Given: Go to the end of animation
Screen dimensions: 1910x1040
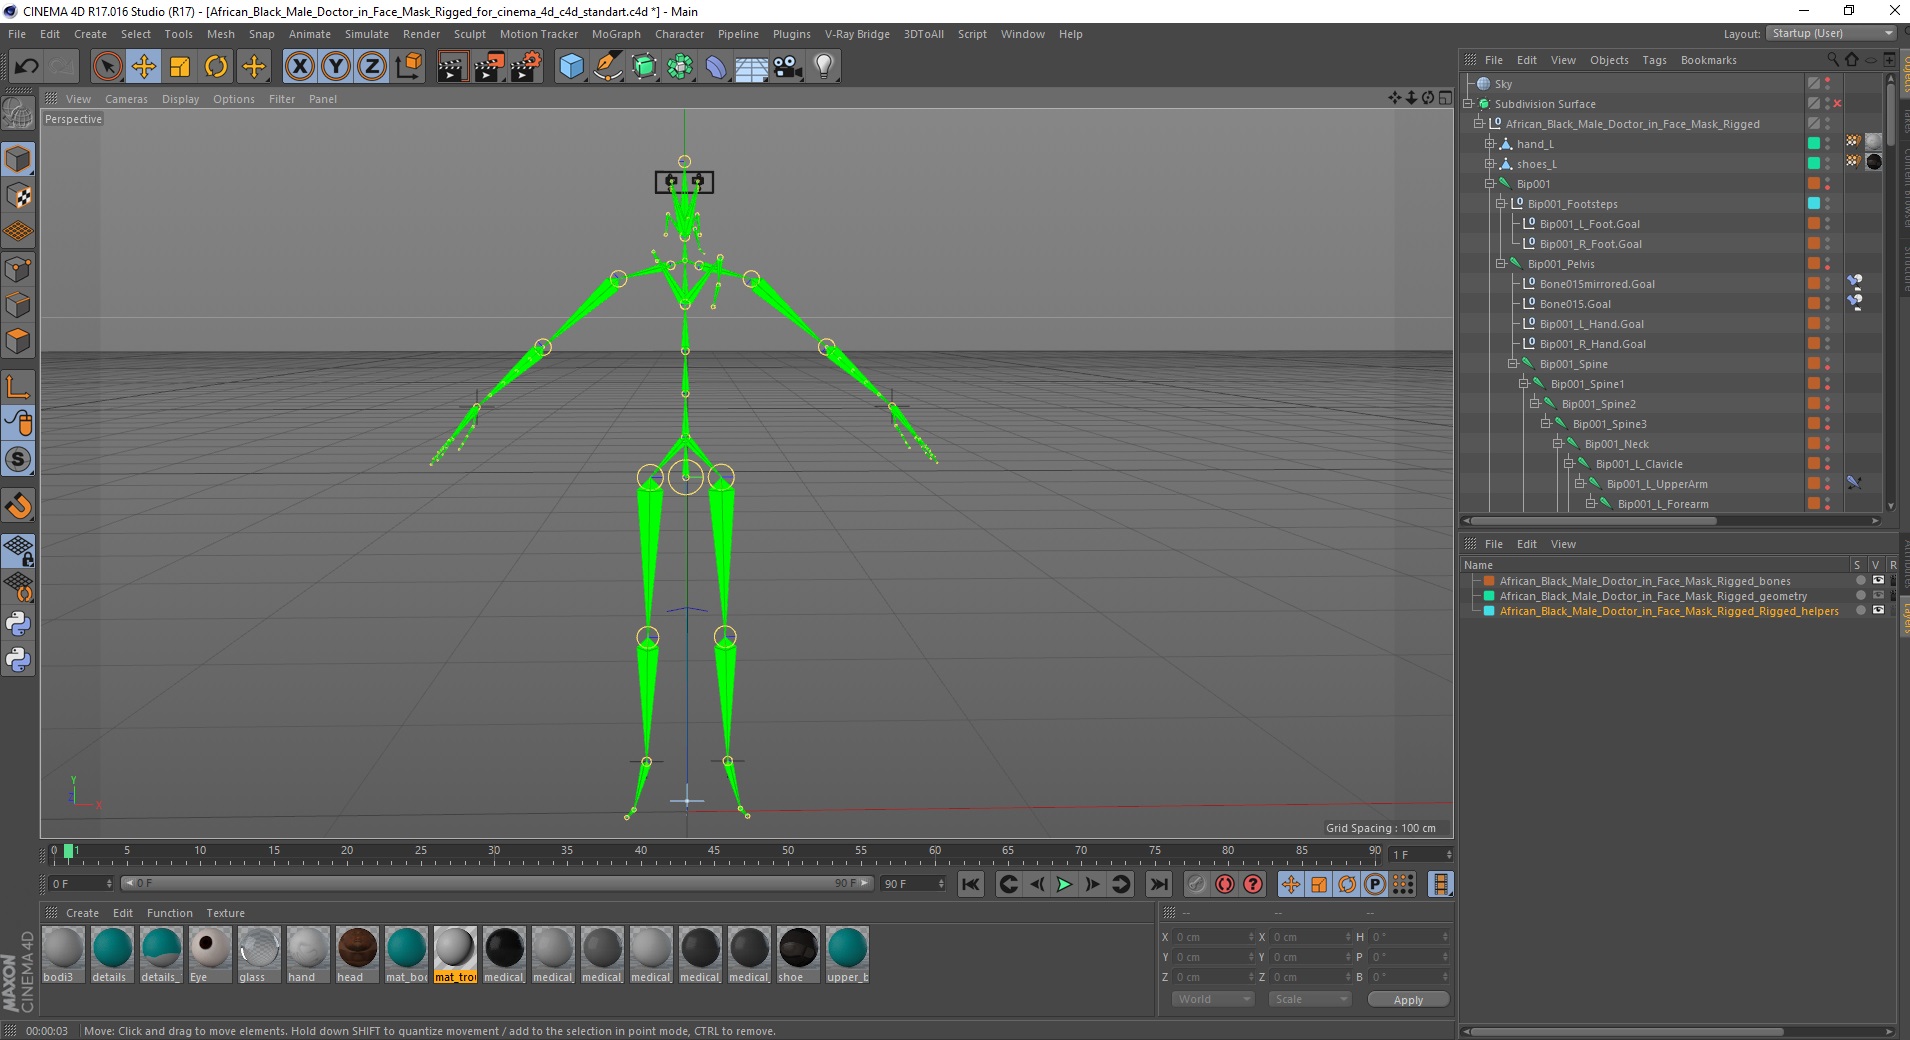Looking at the screenshot, I should [1159, 884].
